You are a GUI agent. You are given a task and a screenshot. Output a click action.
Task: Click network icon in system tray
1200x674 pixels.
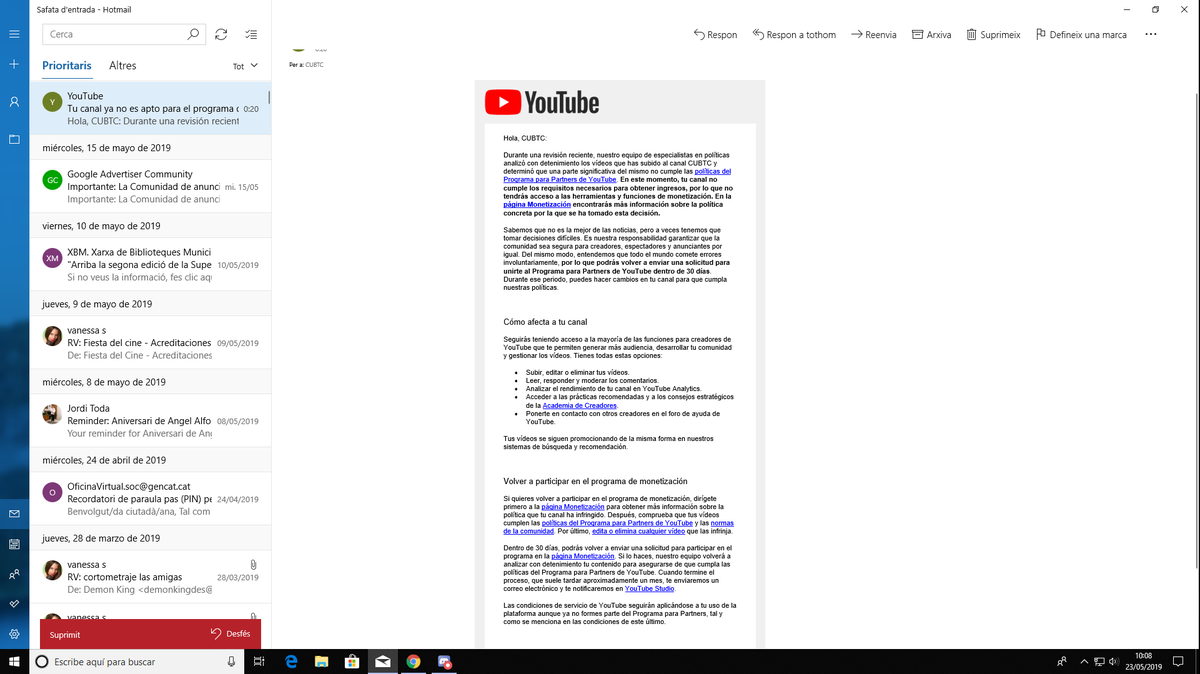1099,661
